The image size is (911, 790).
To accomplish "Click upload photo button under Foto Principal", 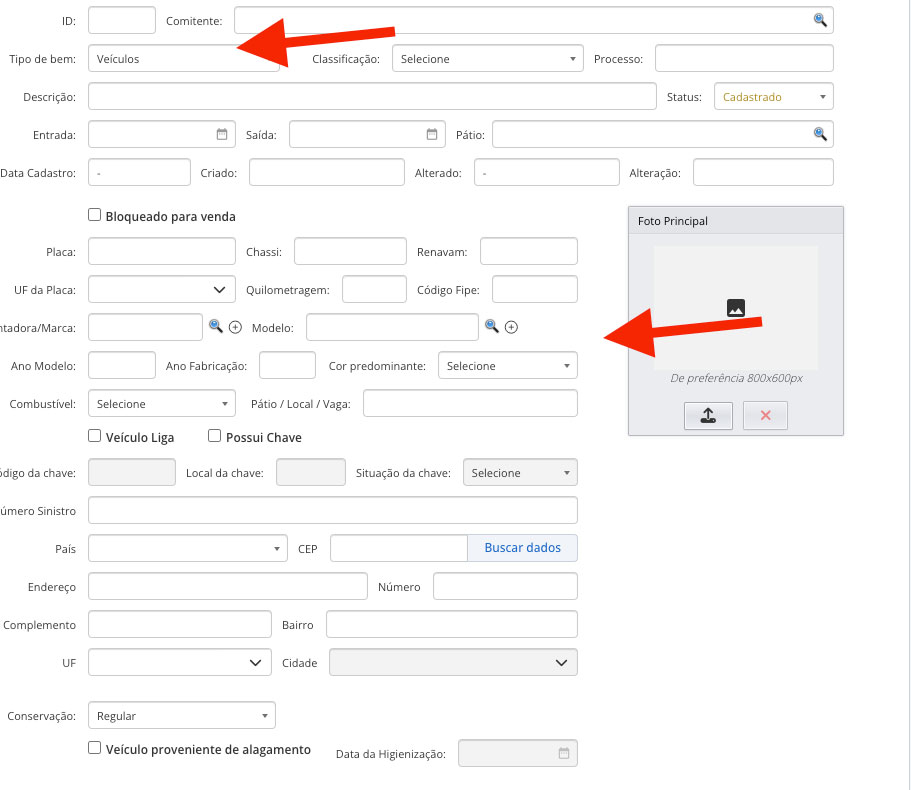I will tap(708, 416).
